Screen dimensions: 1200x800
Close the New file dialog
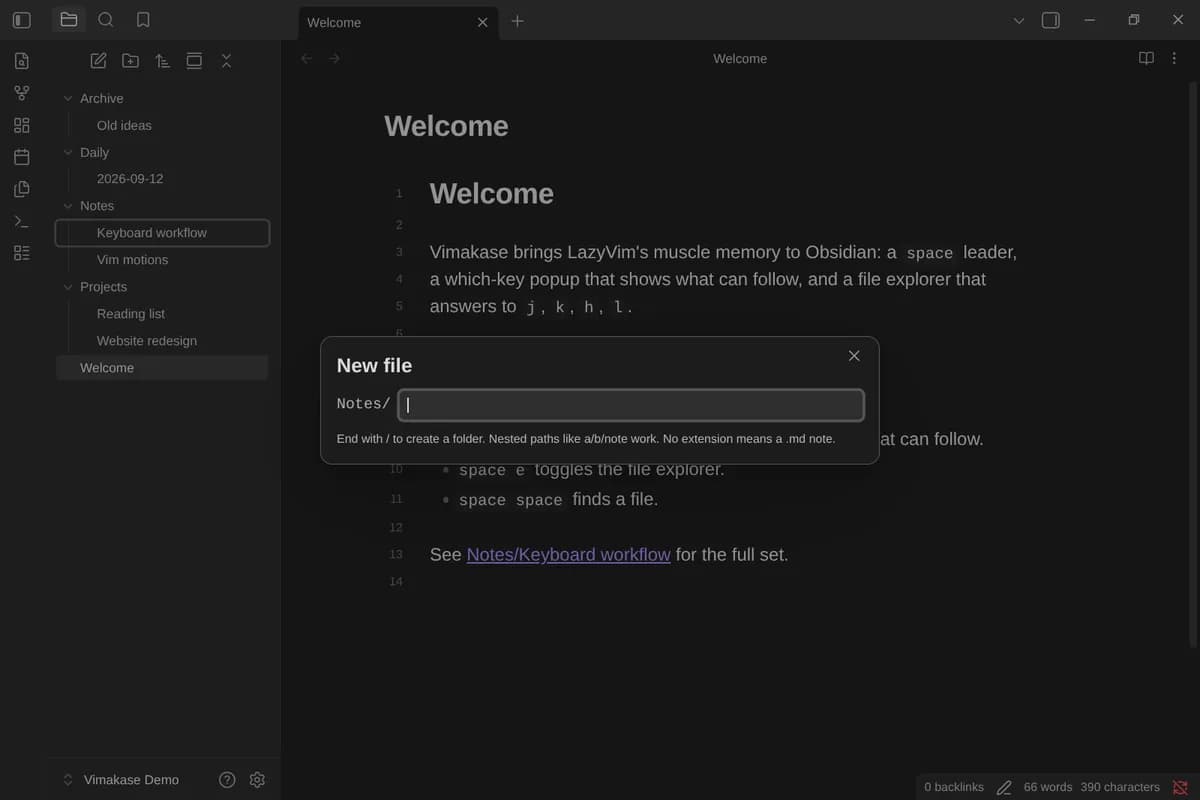click(854, 356)
